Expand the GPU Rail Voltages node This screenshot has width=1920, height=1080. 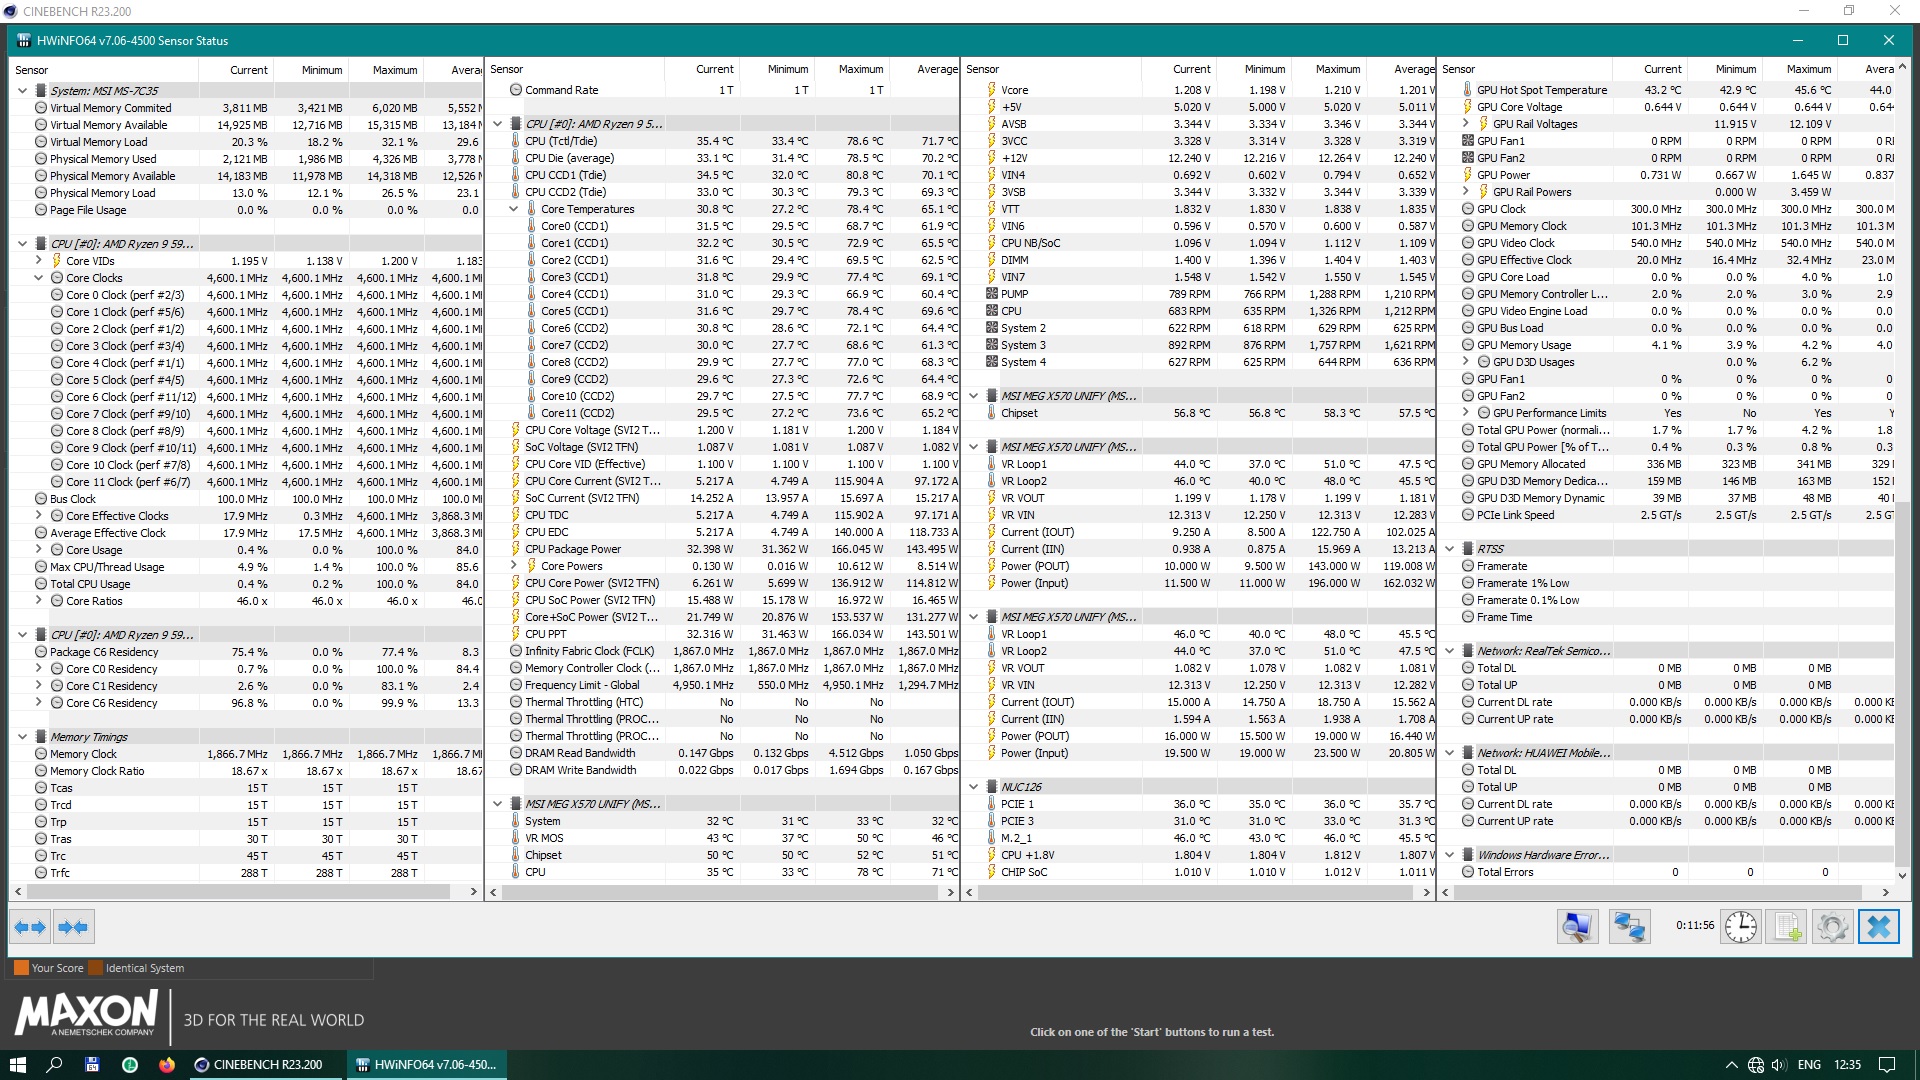(1466, 124)
